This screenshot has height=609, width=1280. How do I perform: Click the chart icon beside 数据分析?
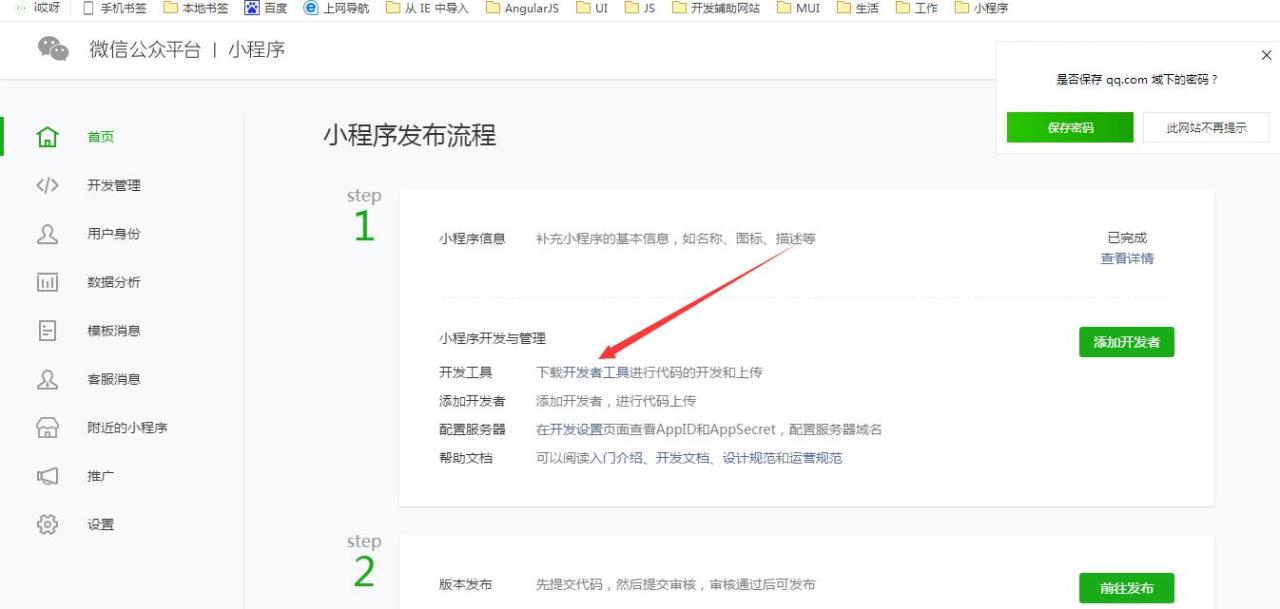point(47,282)
